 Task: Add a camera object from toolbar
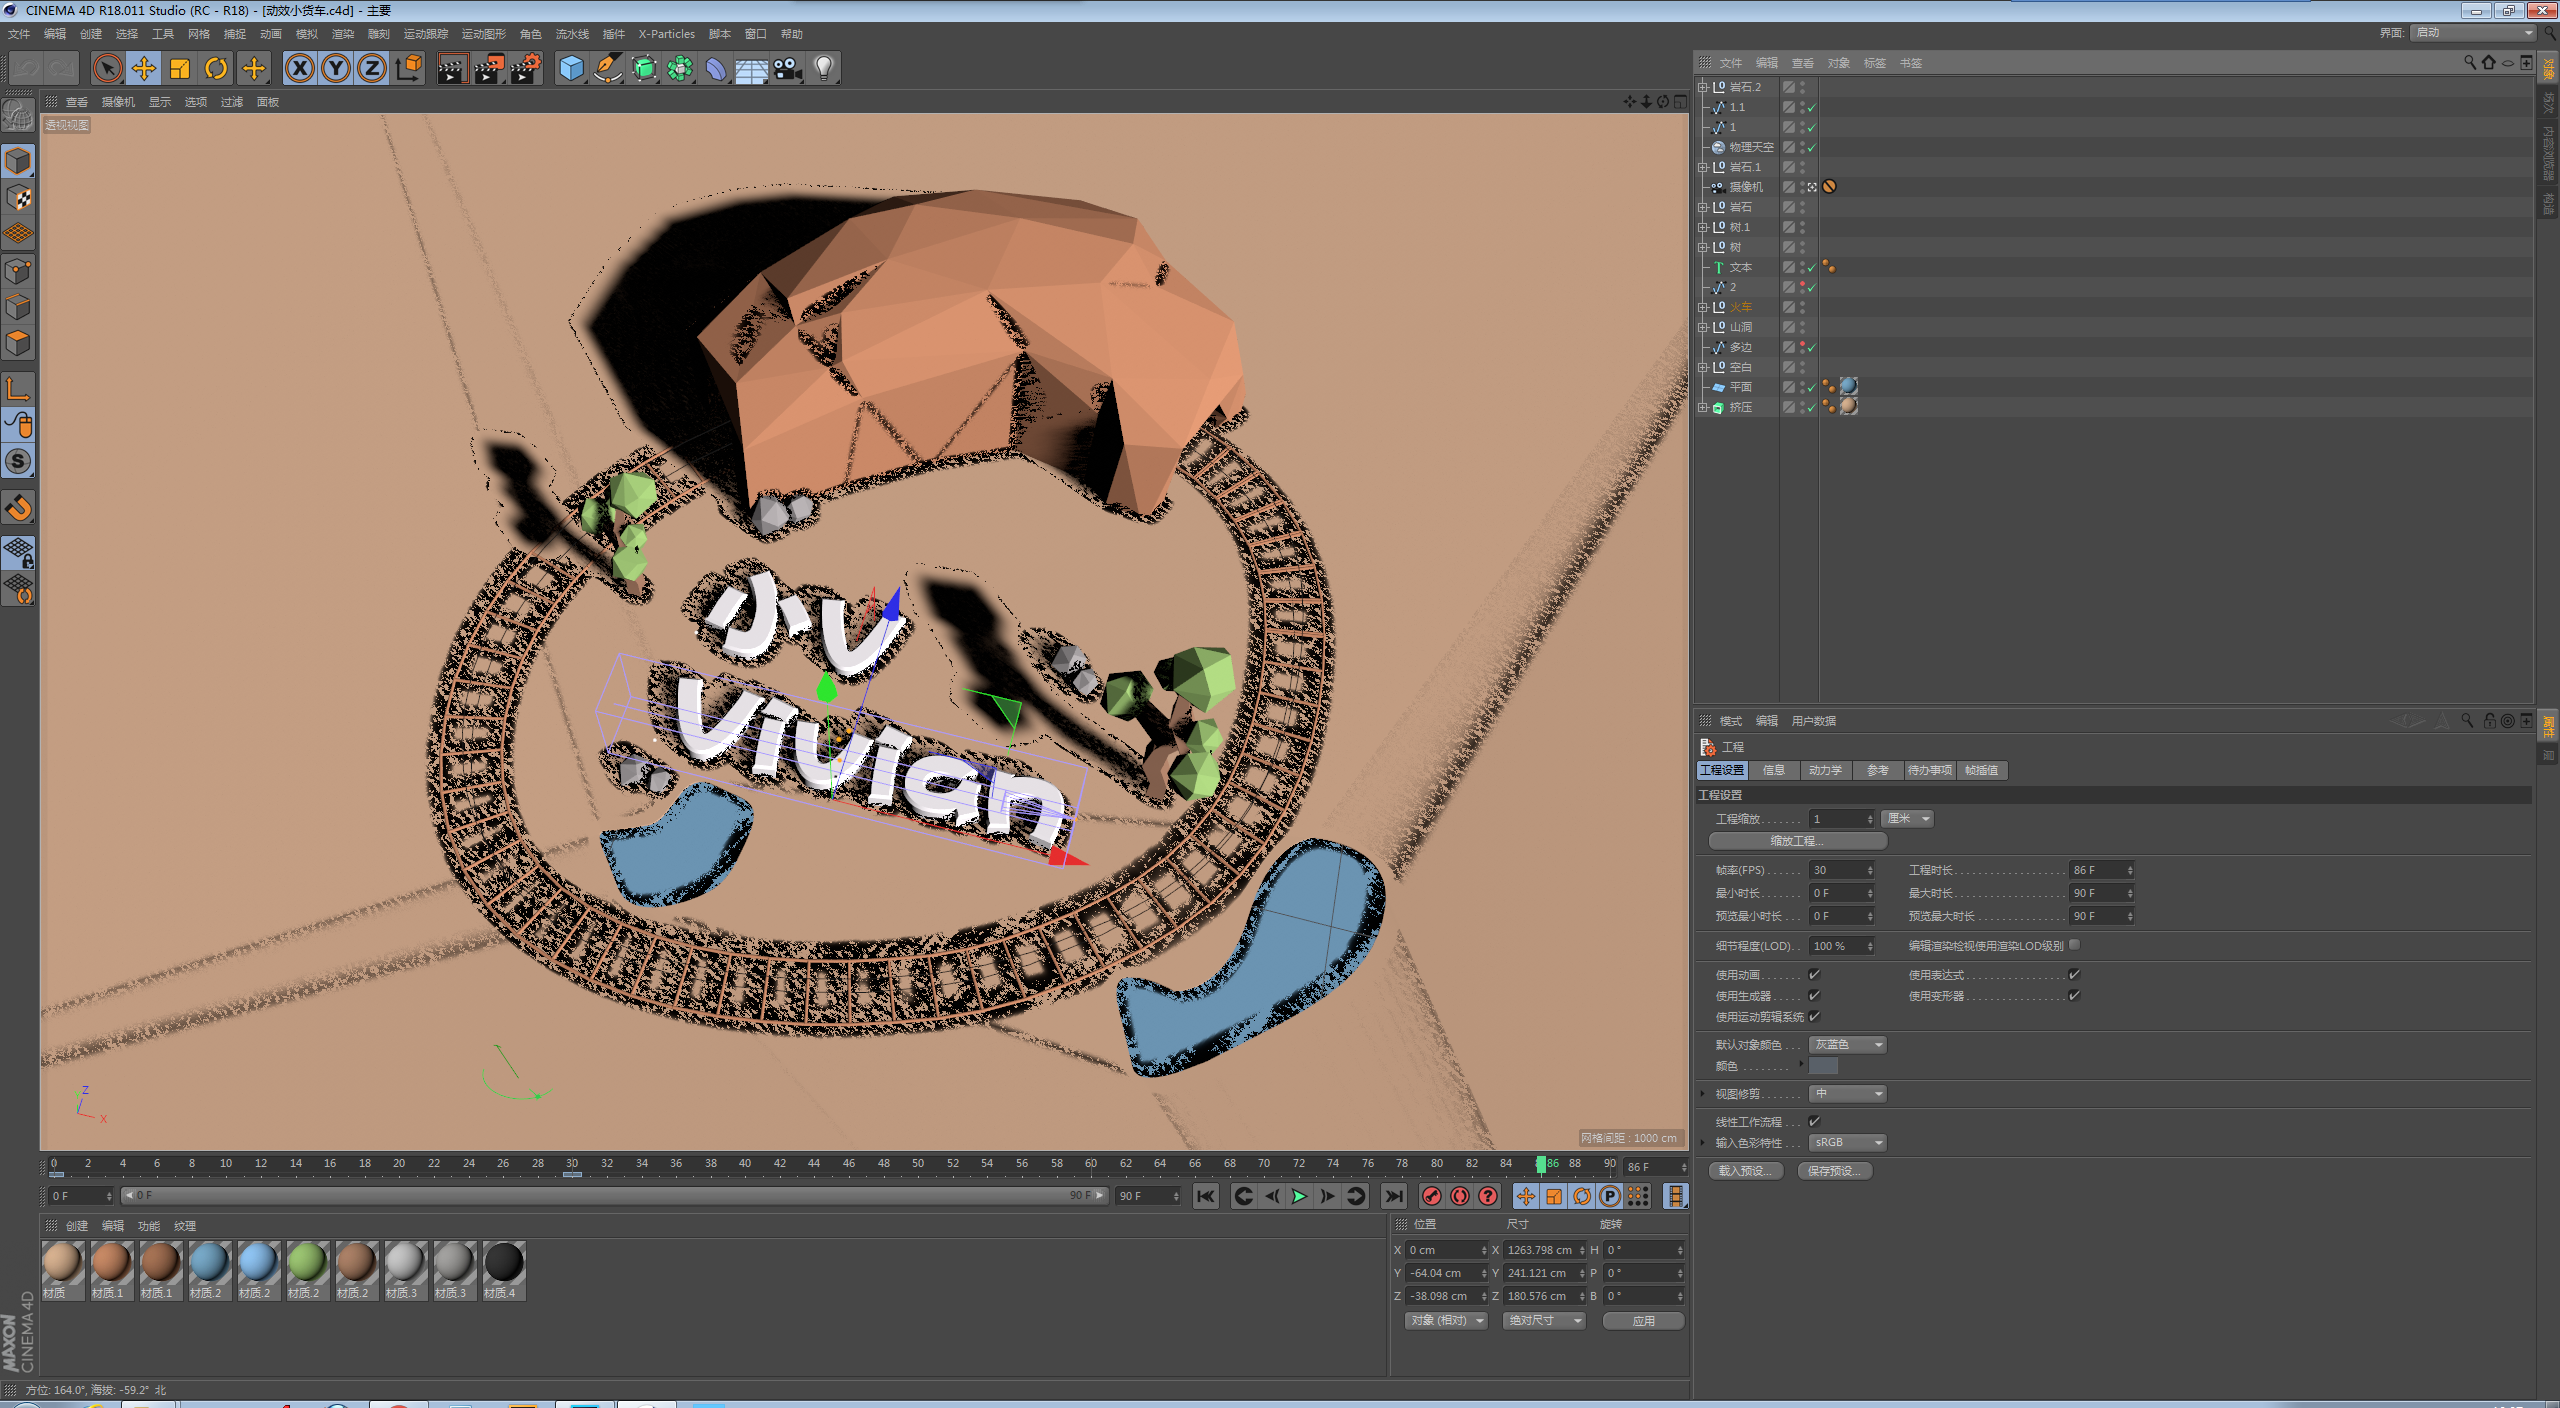coord(788,68)
